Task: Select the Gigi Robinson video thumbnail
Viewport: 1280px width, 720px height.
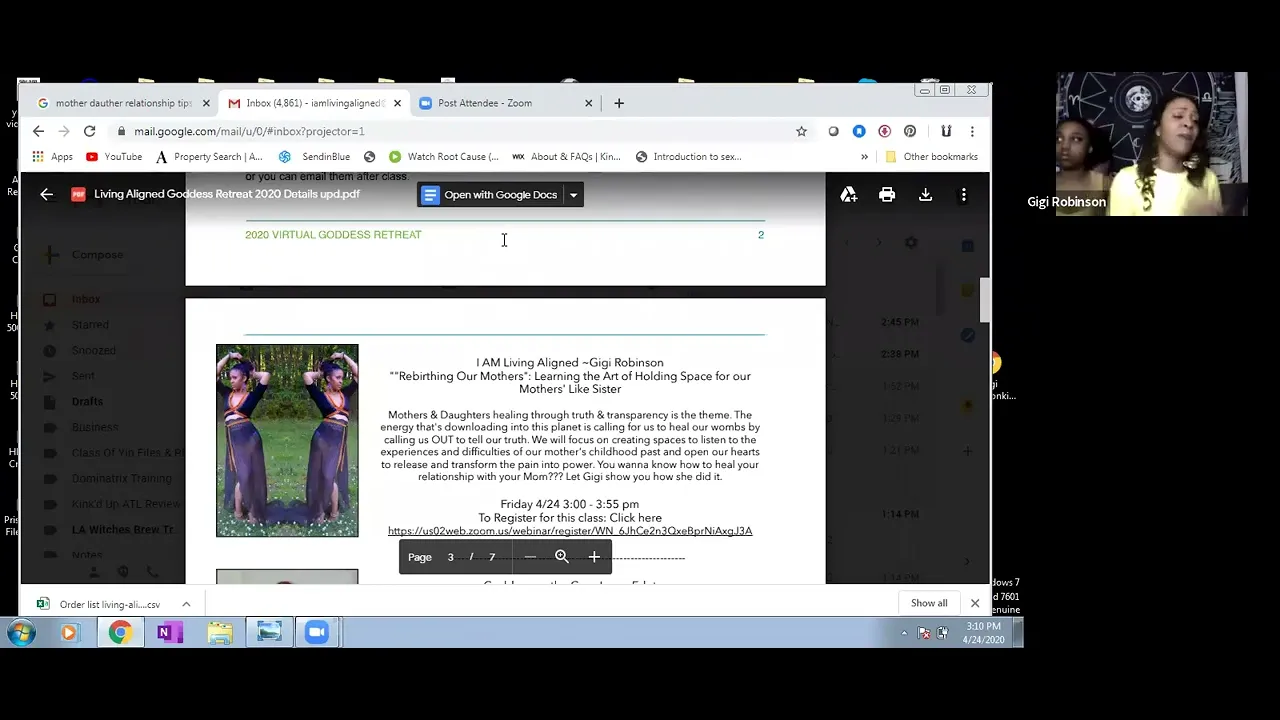Action: 1151,144
